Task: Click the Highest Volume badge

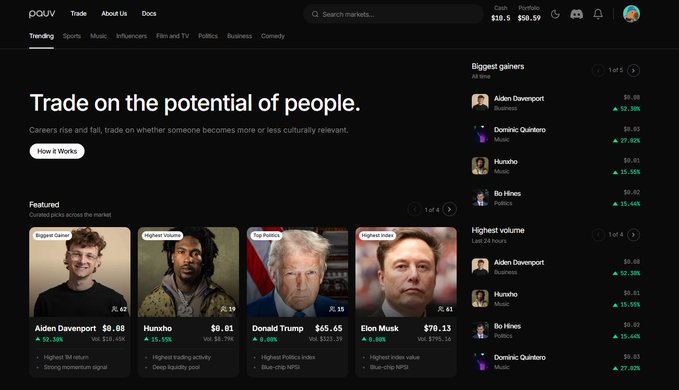Action: click(162, 235)
